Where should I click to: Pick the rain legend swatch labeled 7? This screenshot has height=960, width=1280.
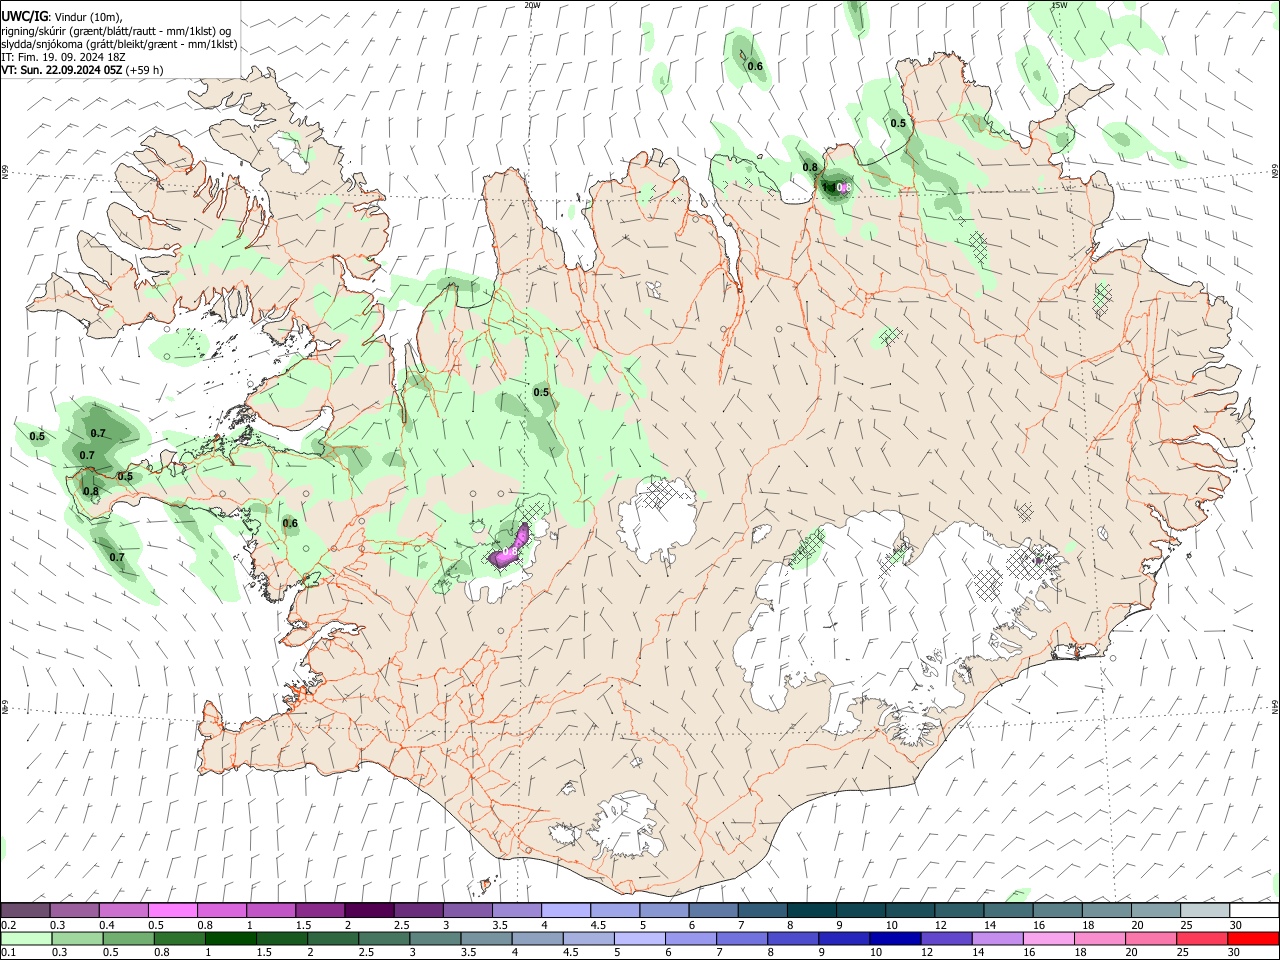tap(742, 938)
